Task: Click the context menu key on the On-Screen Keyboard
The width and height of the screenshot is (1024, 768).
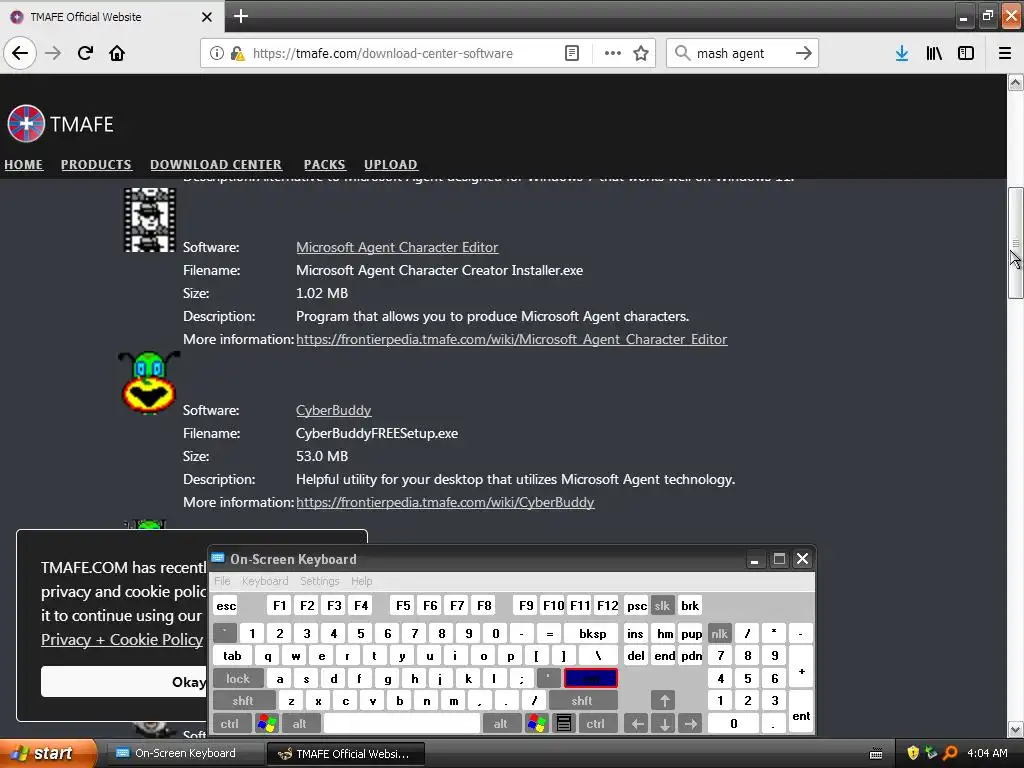Action: tap(564, 724)
